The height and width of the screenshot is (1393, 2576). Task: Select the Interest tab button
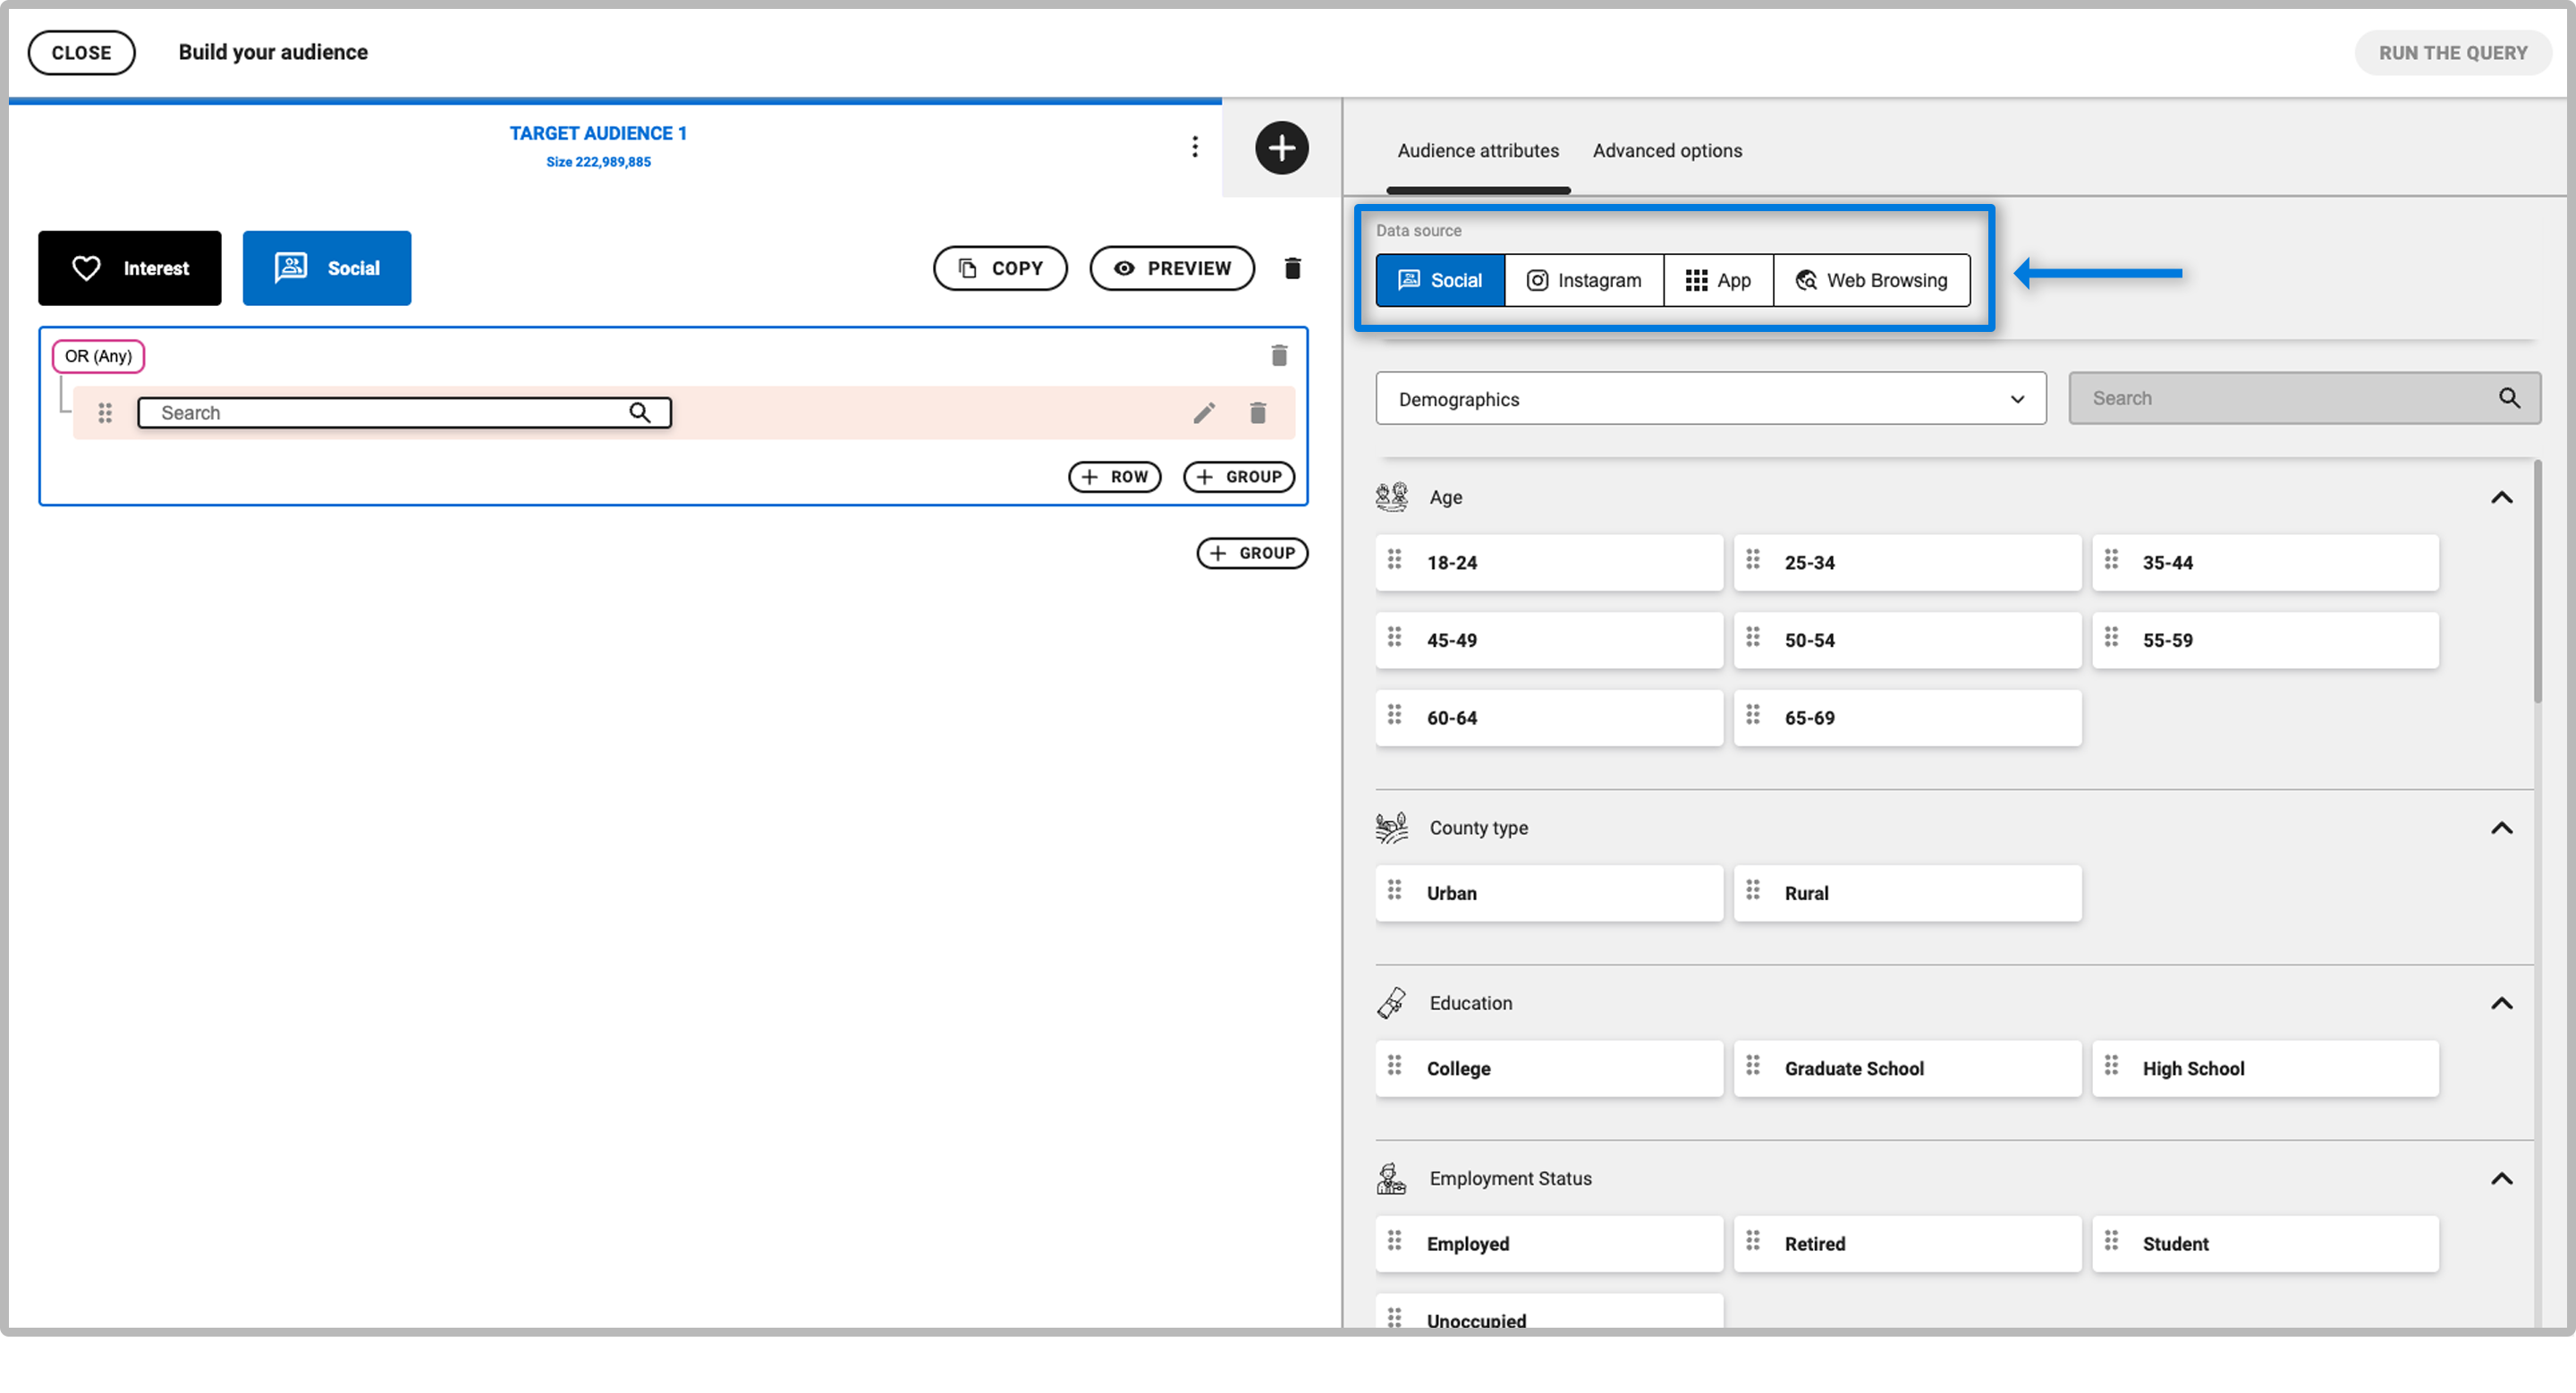[130, 268]
